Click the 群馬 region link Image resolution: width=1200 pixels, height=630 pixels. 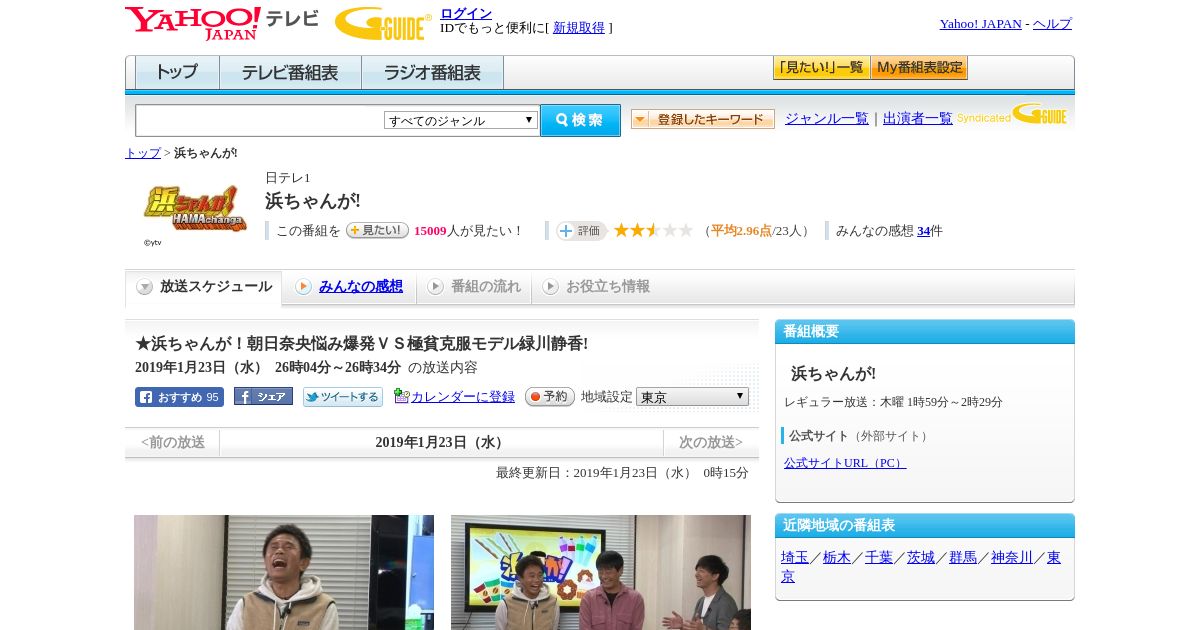click(x=963, y=557)
